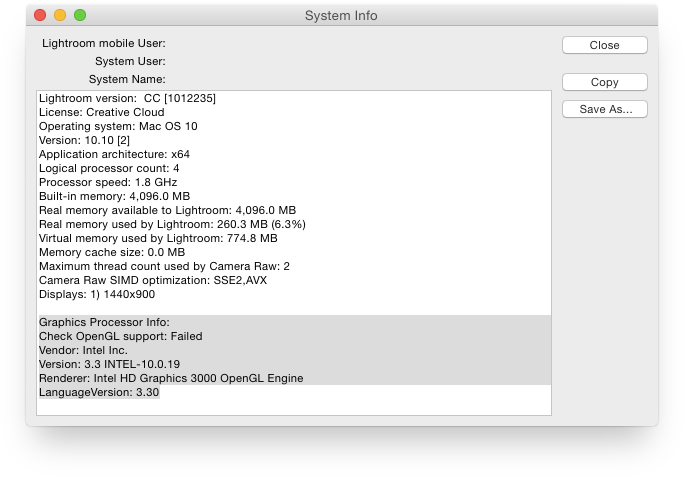Close window with red button

click(x=40, y=16)
